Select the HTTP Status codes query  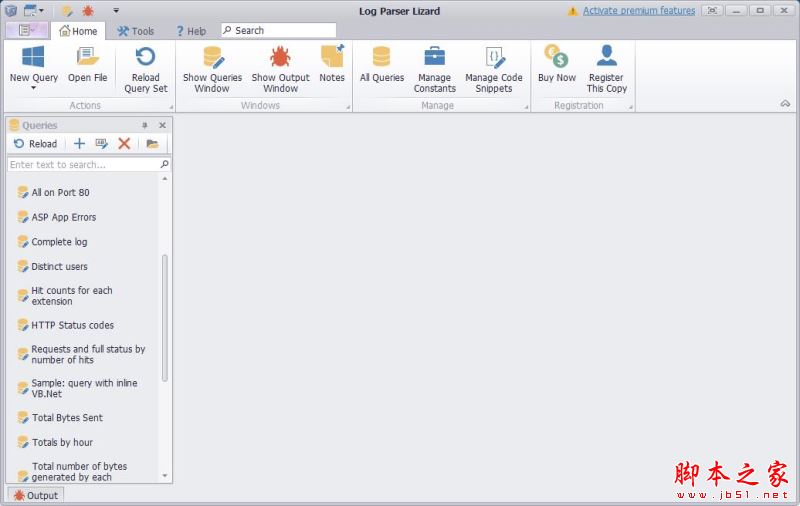pyautogui.click(x=72, y=325)
